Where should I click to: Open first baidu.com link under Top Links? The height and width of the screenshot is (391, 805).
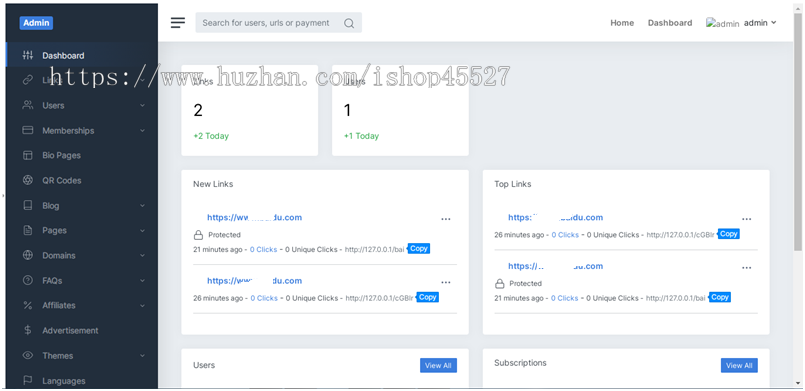click(x=555, y=217)
